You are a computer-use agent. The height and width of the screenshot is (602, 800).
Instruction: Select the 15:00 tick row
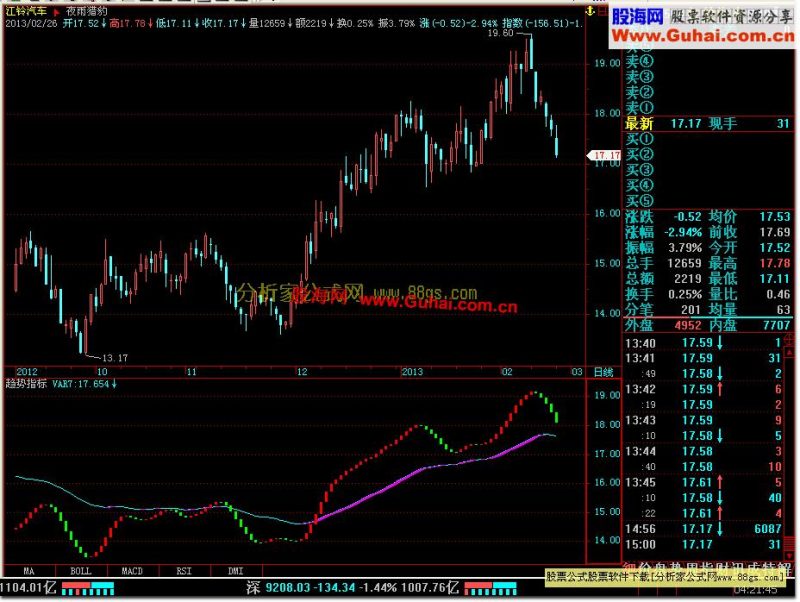click(704, 544)
